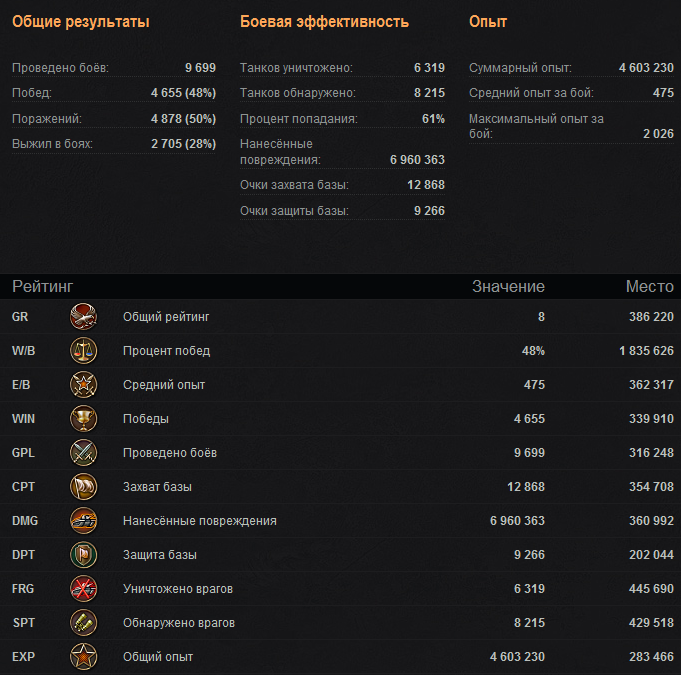The height and width of the screenshot is (675, 681).
Task: Select the Общий рейтинг row label
Action: tap(166, 317)
